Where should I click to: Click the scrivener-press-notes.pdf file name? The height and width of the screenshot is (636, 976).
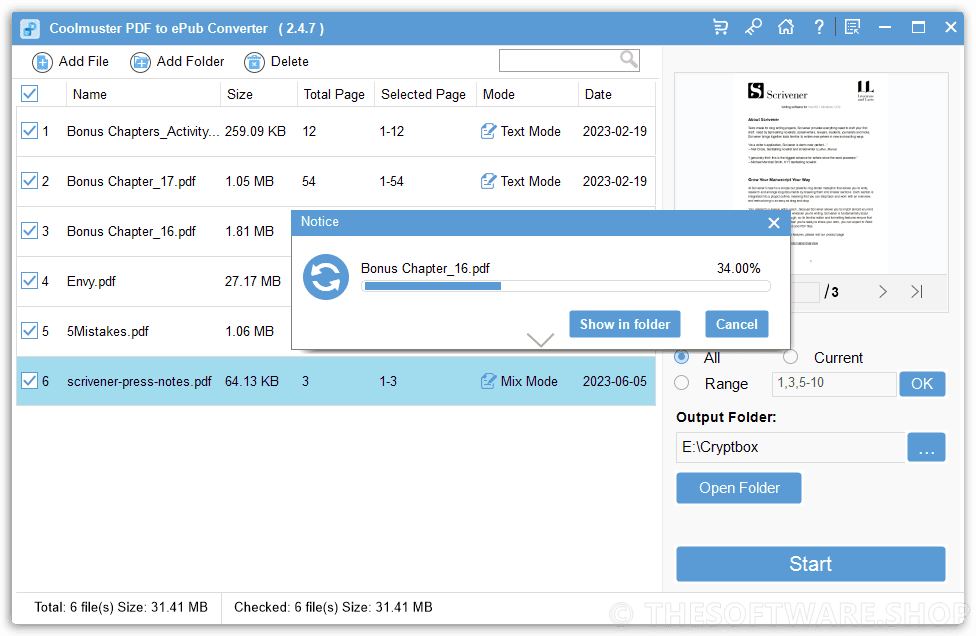(x=139, y=381)
